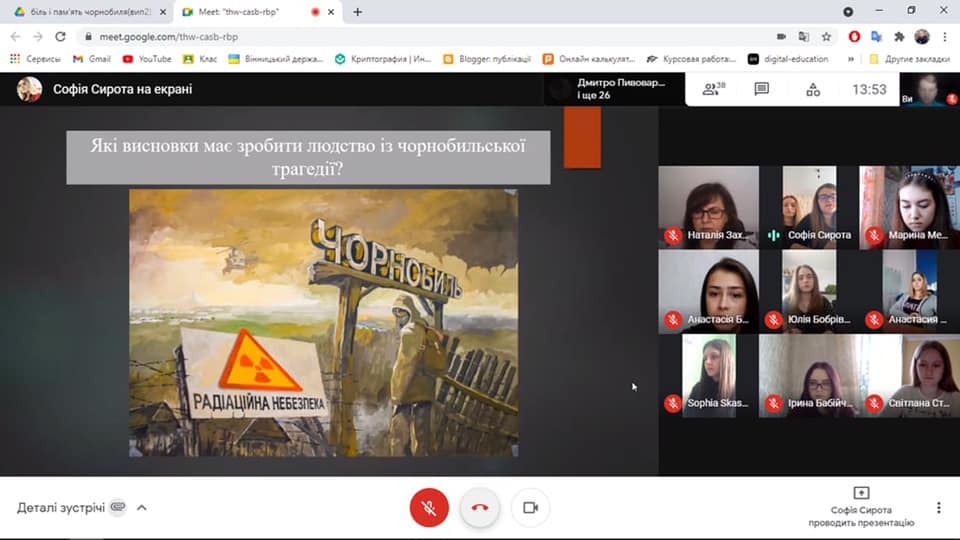The height and width of the screenshot is (540, 960).
Task: Click the Софія Сирота на екрані title
Action: 122,89
